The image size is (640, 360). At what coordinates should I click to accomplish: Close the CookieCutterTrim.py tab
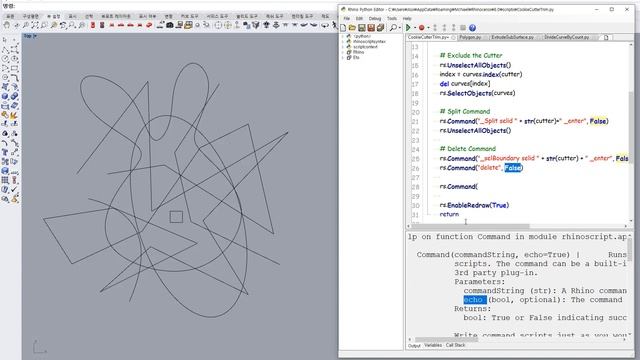coord(453,37)
